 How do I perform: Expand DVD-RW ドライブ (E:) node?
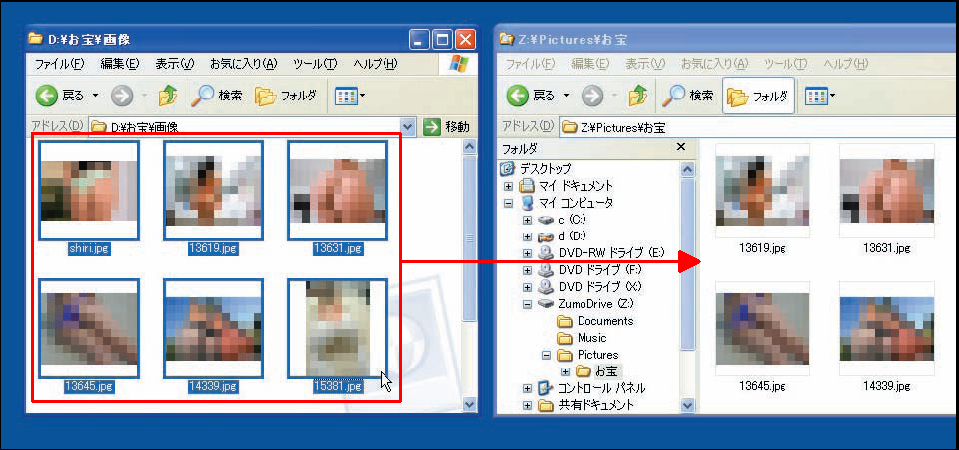[x=528, y=253]
